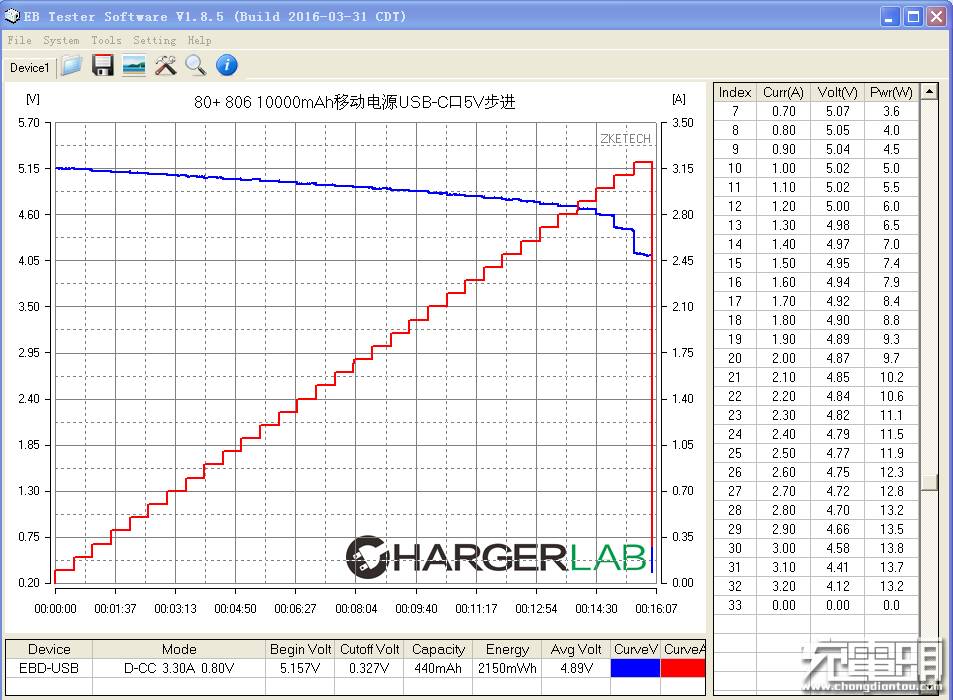Click the 00:16:07 time axis label
953x700 pixels.
(x=656, y=608)
